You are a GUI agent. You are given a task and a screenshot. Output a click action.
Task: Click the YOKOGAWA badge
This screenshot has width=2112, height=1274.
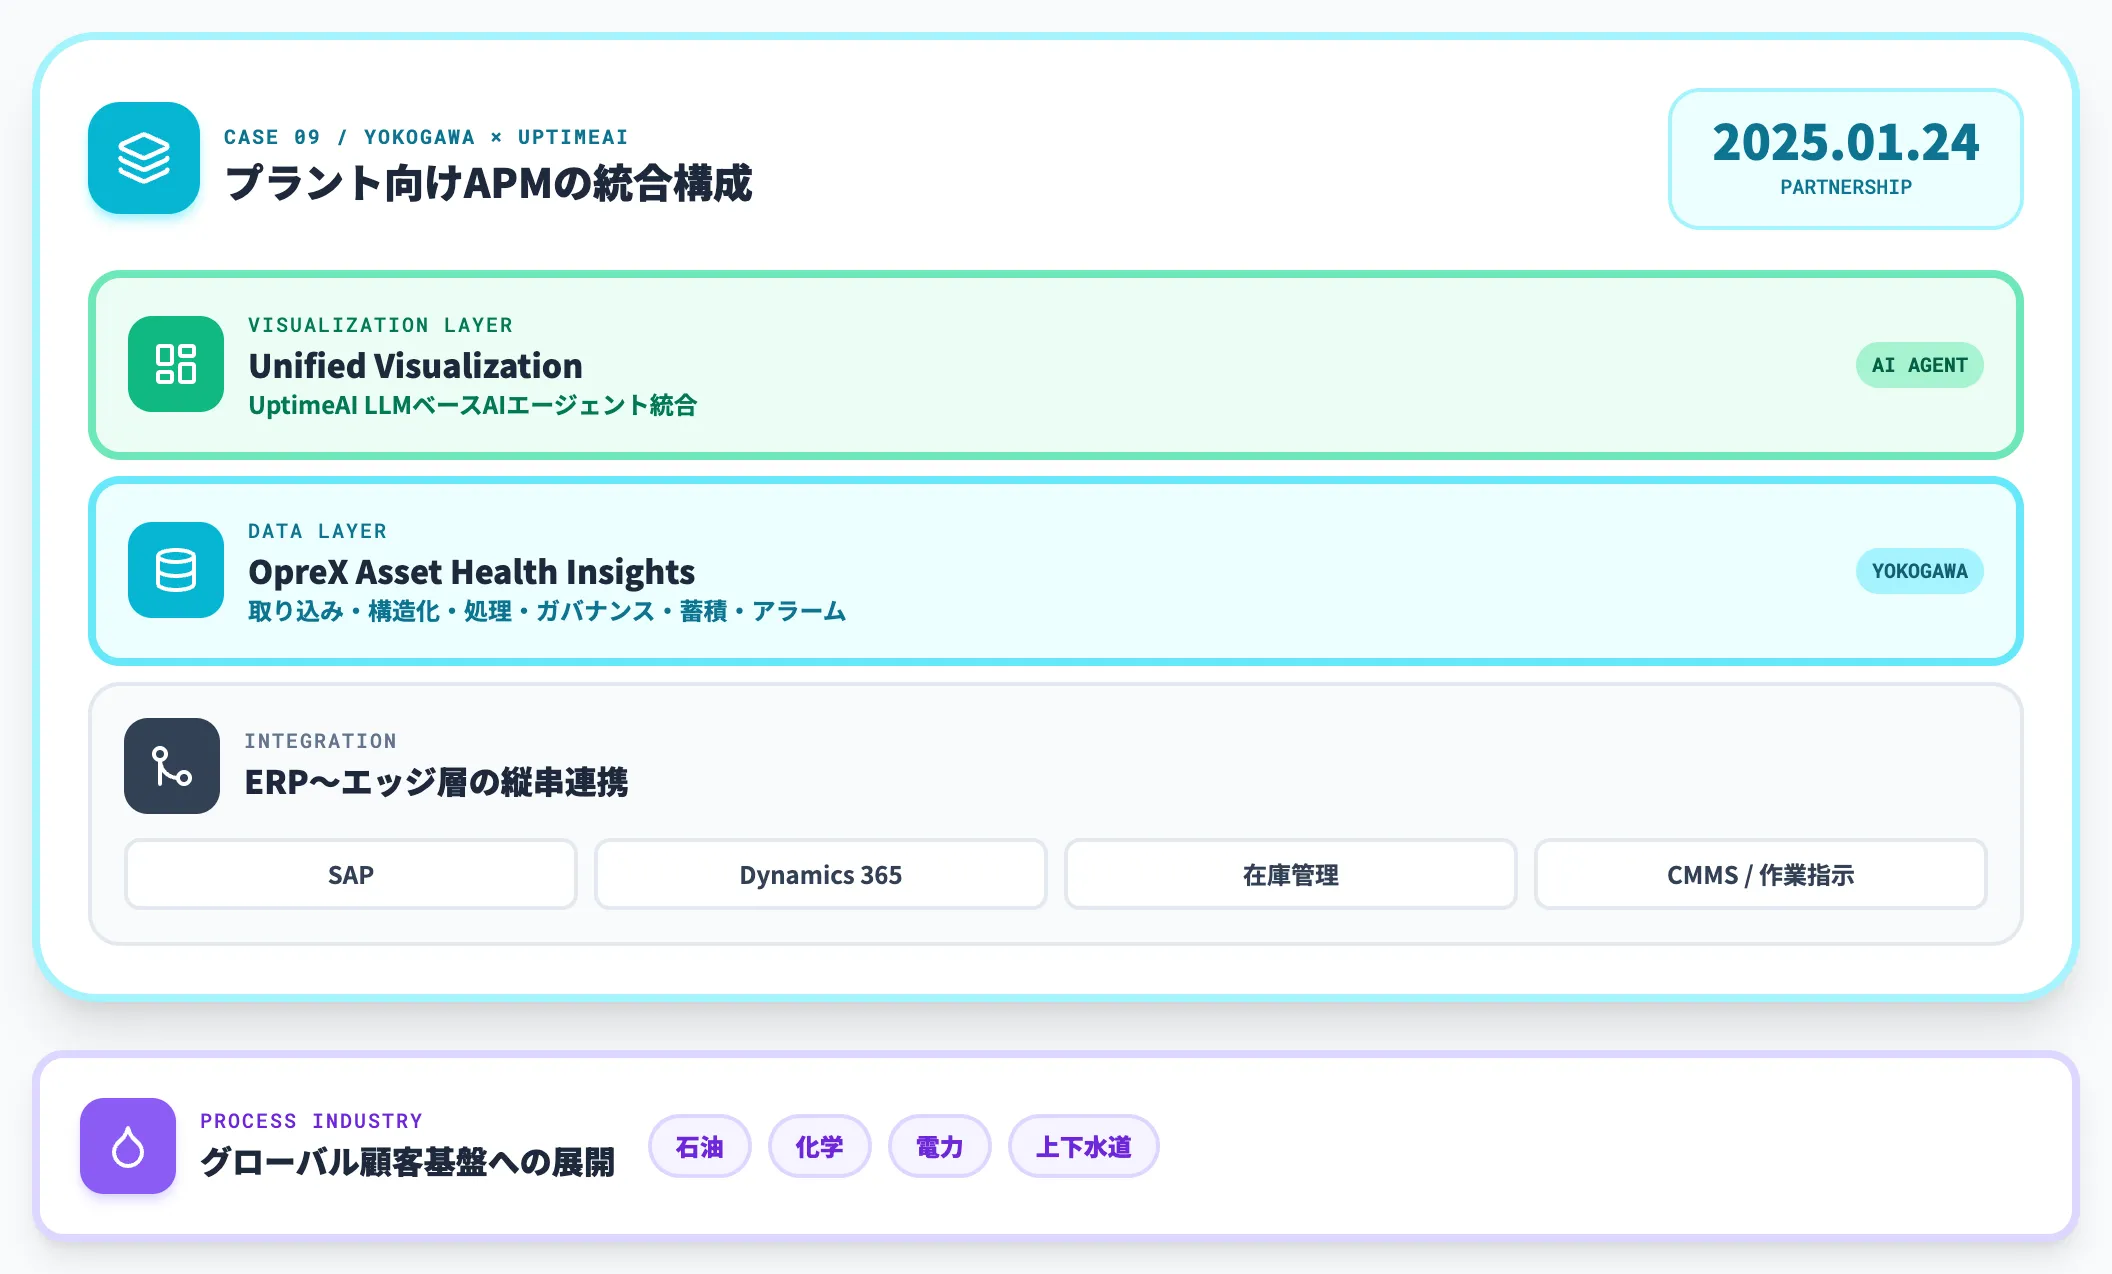(x=1920, y=571)
